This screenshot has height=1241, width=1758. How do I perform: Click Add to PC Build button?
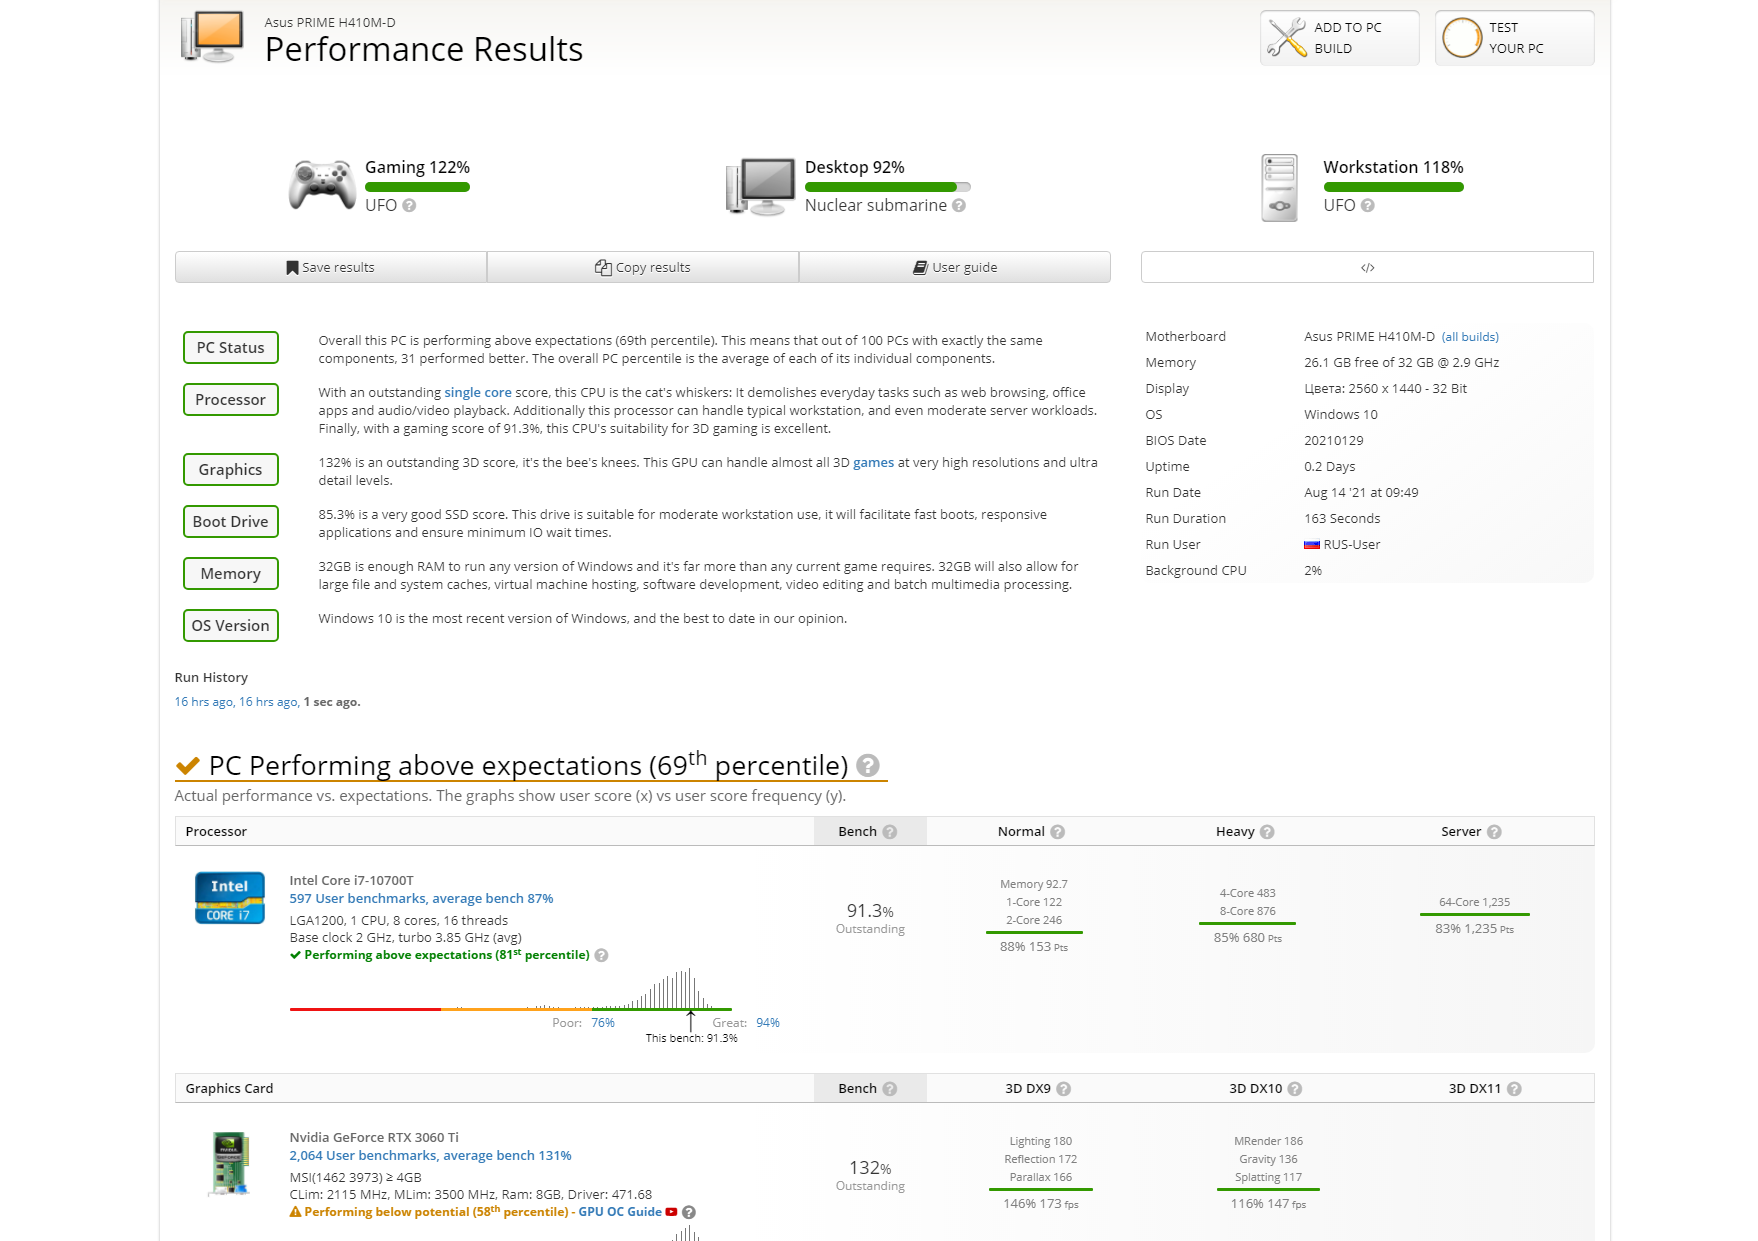1339,38
